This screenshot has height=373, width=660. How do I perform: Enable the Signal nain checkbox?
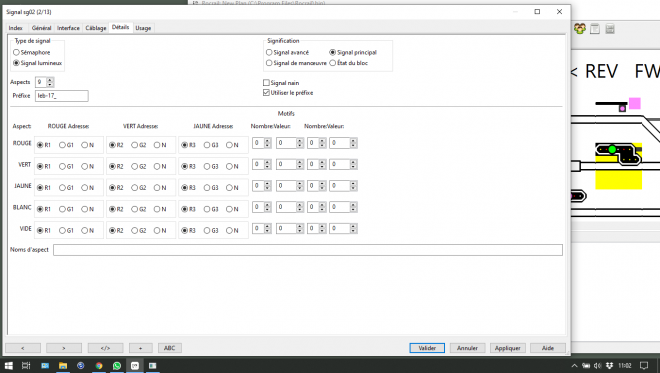pos(266,83)
